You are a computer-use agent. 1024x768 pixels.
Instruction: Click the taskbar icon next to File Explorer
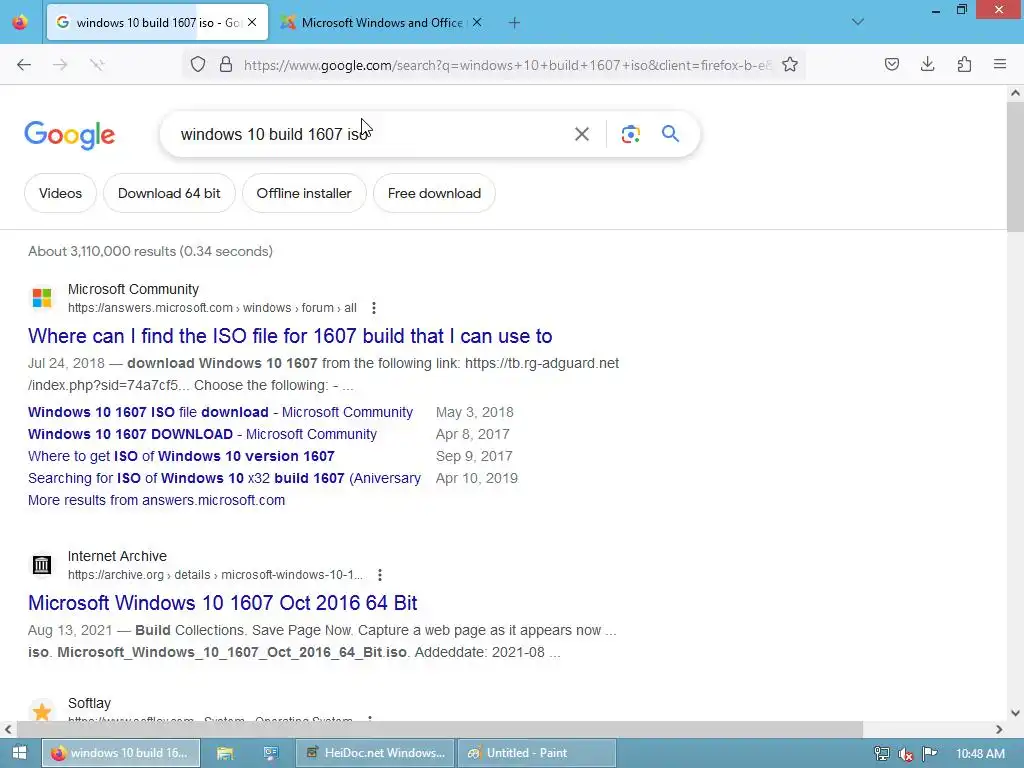coord(271,753)
